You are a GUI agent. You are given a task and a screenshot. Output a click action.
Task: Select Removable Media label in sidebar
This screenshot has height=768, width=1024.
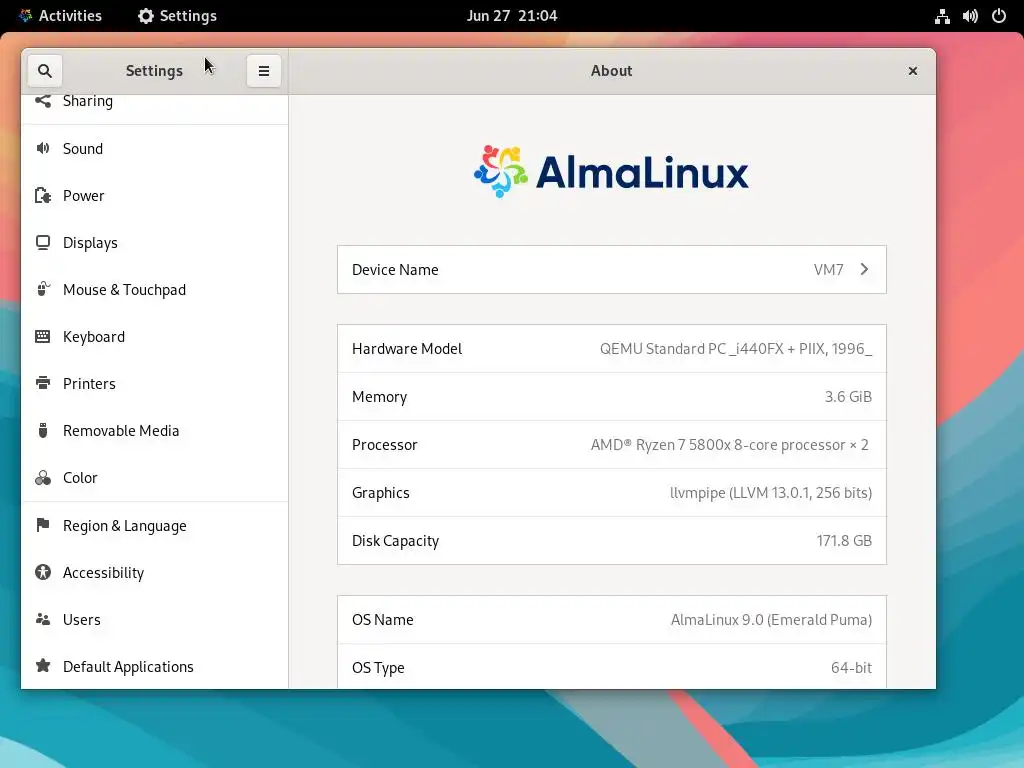[121, 430]
